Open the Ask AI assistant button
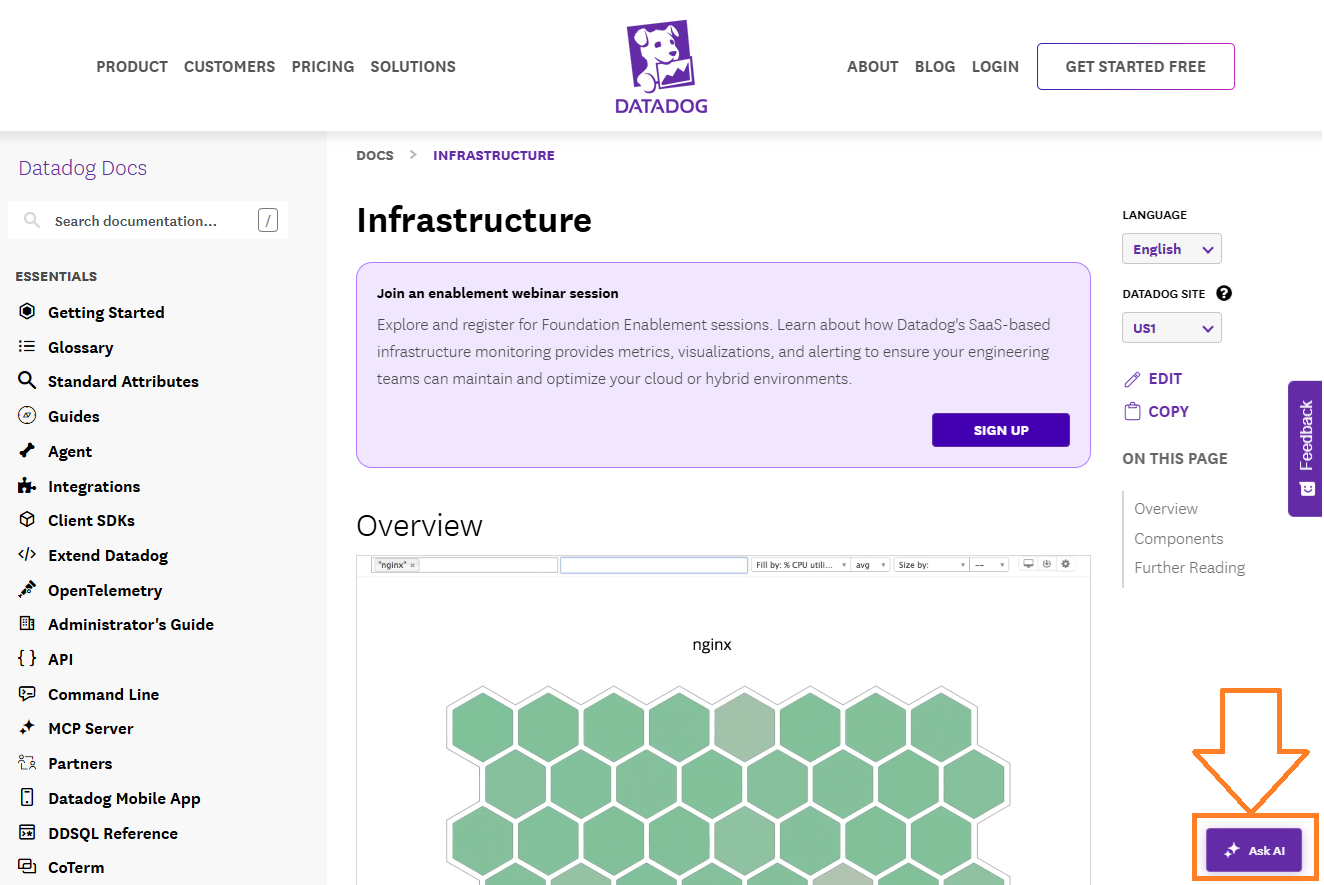Image resolution: width=1324 pixels, height=885 pixels. [x=1254, y=850]
